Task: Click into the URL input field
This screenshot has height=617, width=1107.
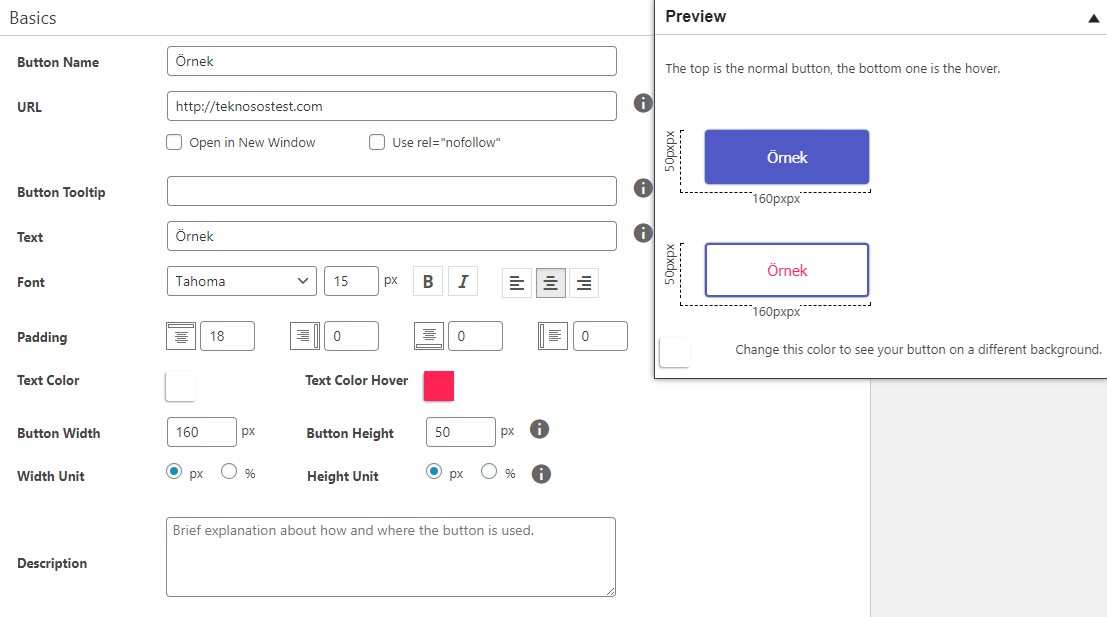Action: click(x=392, y=106)
